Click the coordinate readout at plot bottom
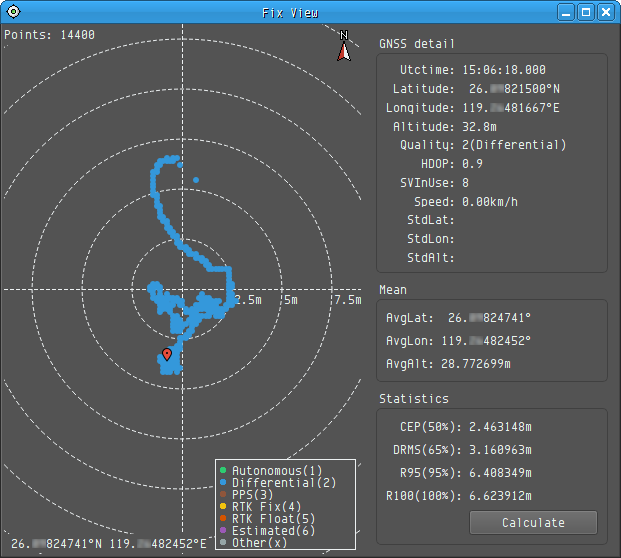621x558 pixels. click(x=109, y=544)
